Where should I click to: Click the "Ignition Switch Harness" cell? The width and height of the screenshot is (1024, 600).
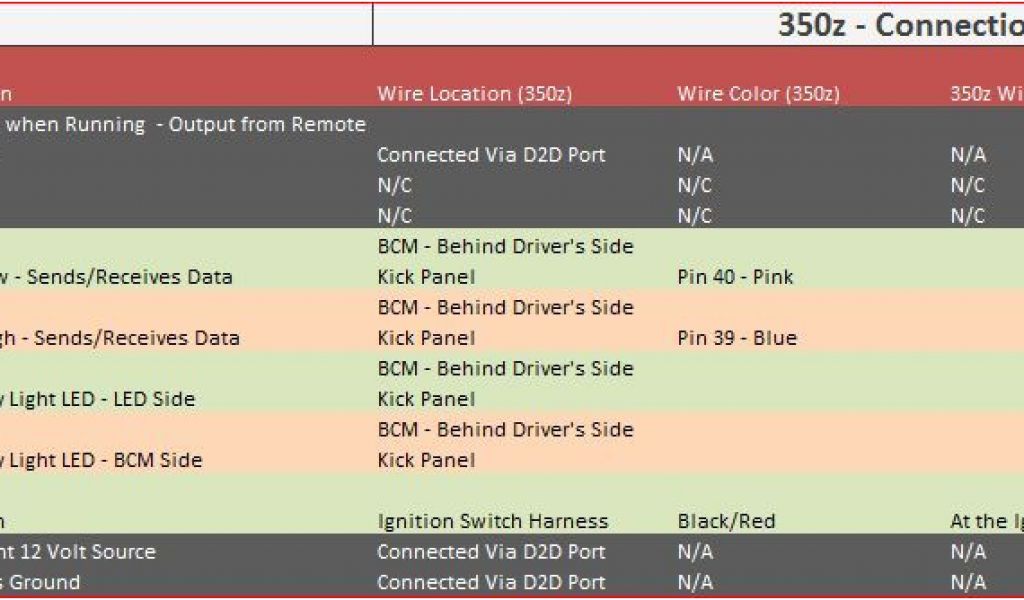(x=492, y=521)
